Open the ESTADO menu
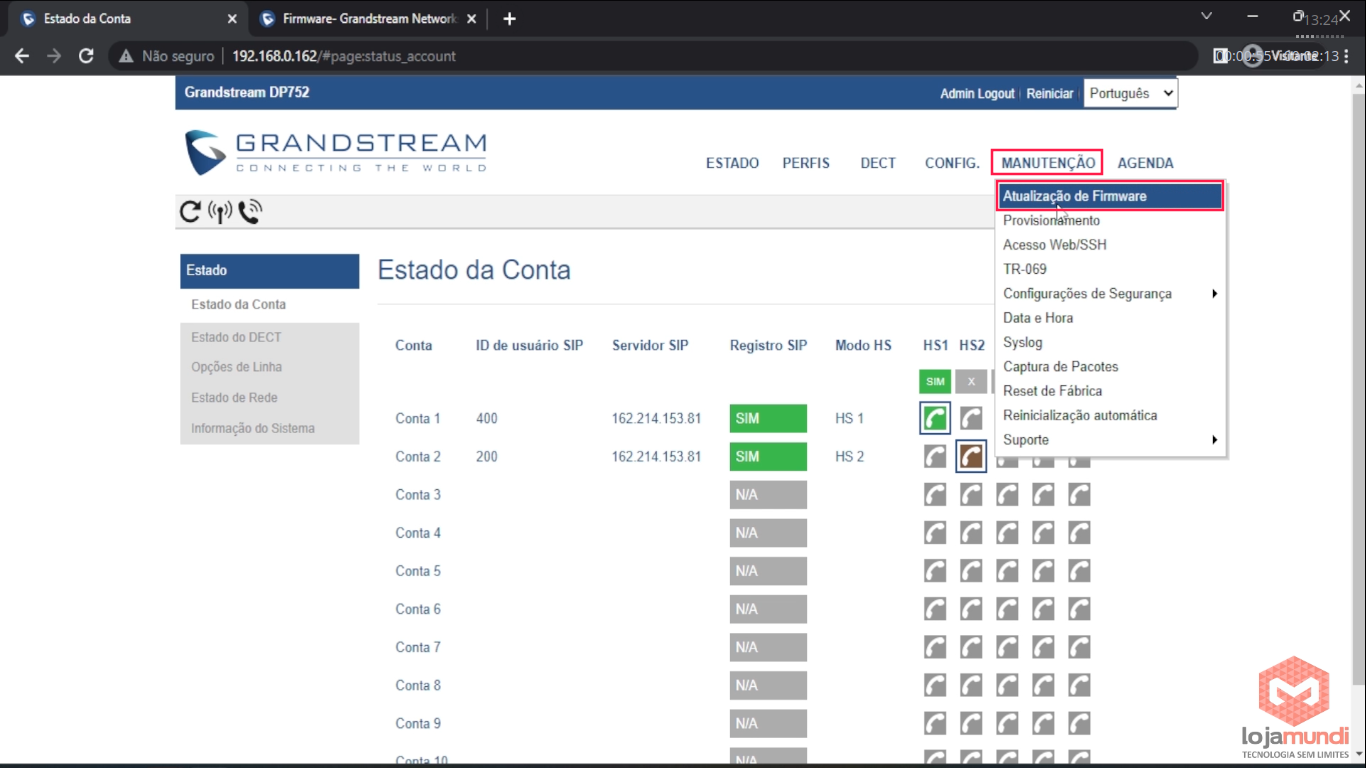This screenshot has width=1366, height=768. [732, 163]
